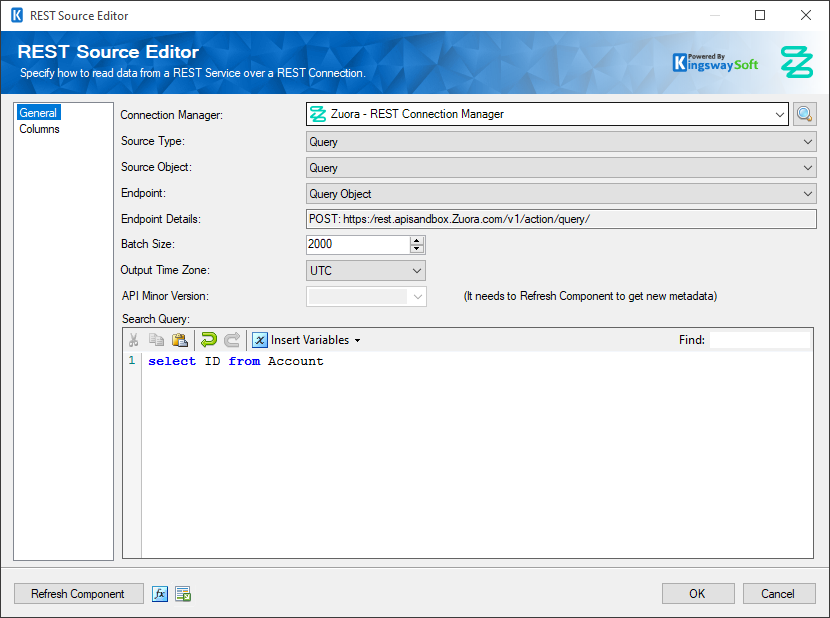The width and height of the screenshot is (830, 618).
Task: Select the General page
Action: click(x=38, y=113)
